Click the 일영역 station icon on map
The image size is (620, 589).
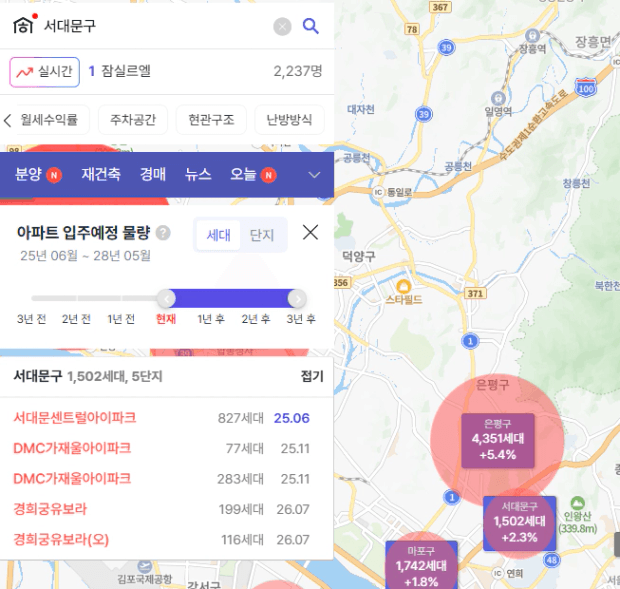498,98
